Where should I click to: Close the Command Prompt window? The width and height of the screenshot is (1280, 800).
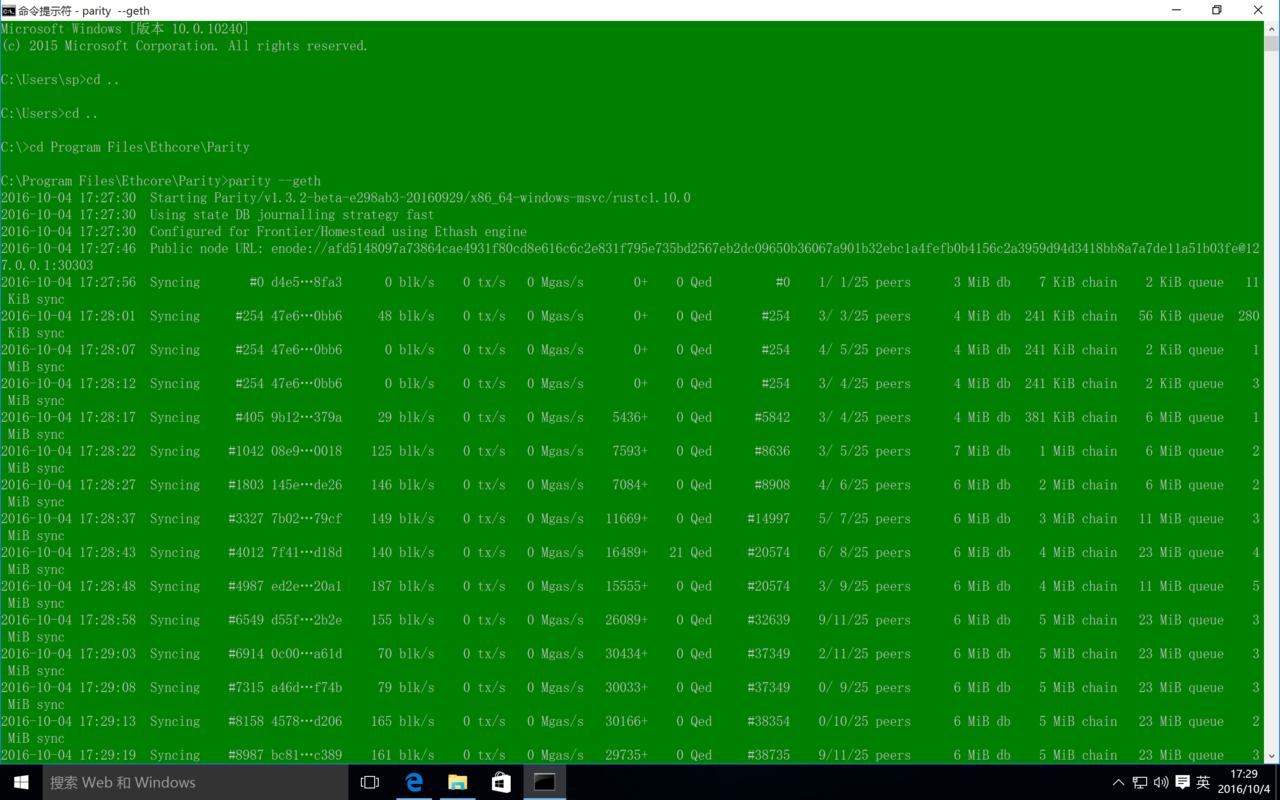(x=1259, y=10)
